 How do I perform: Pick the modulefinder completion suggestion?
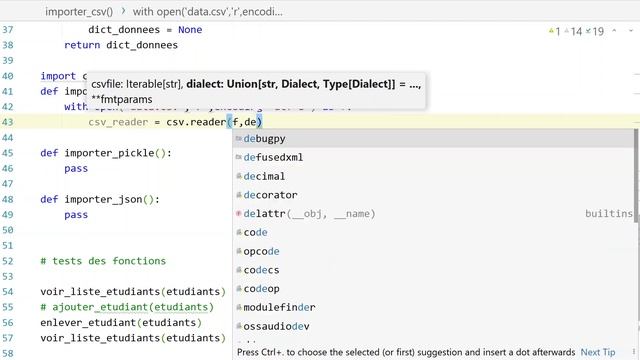[x=434, y=308]
